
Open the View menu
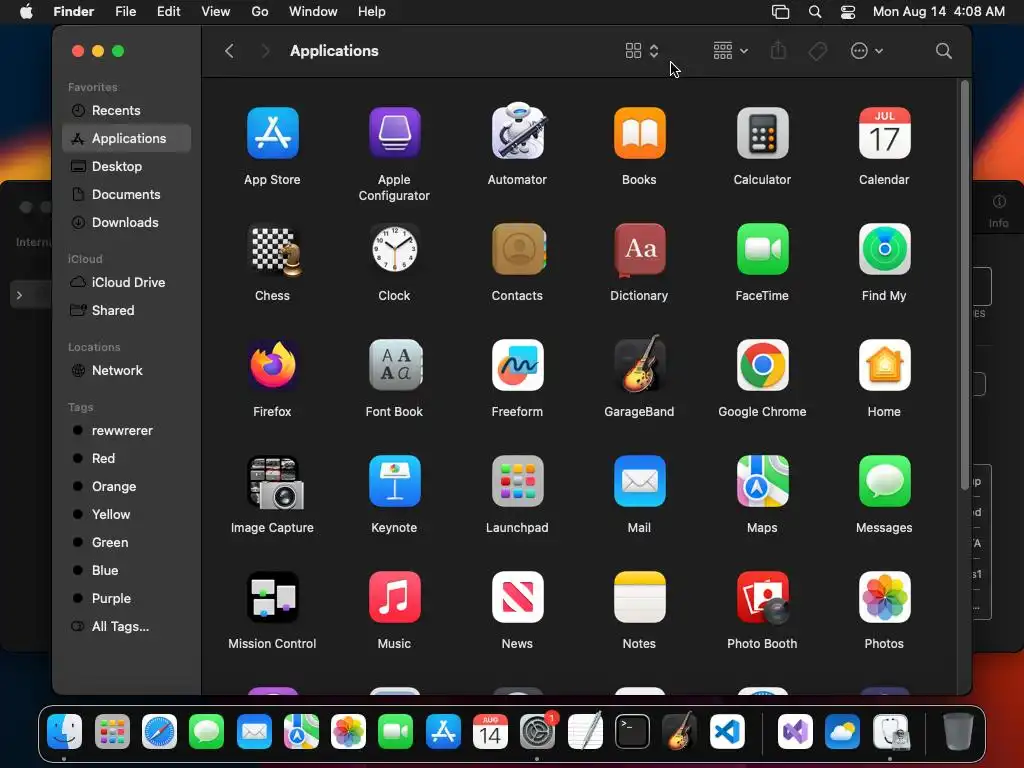click(216, 12)
